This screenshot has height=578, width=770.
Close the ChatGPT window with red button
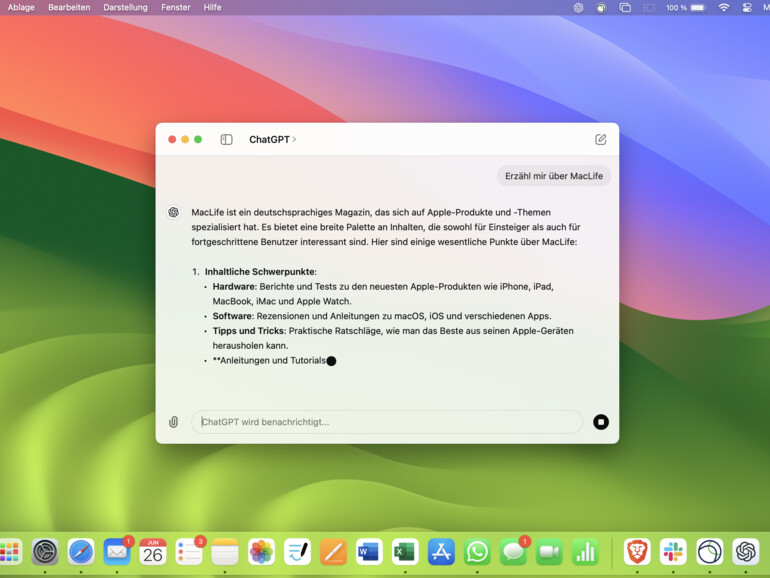172,139
